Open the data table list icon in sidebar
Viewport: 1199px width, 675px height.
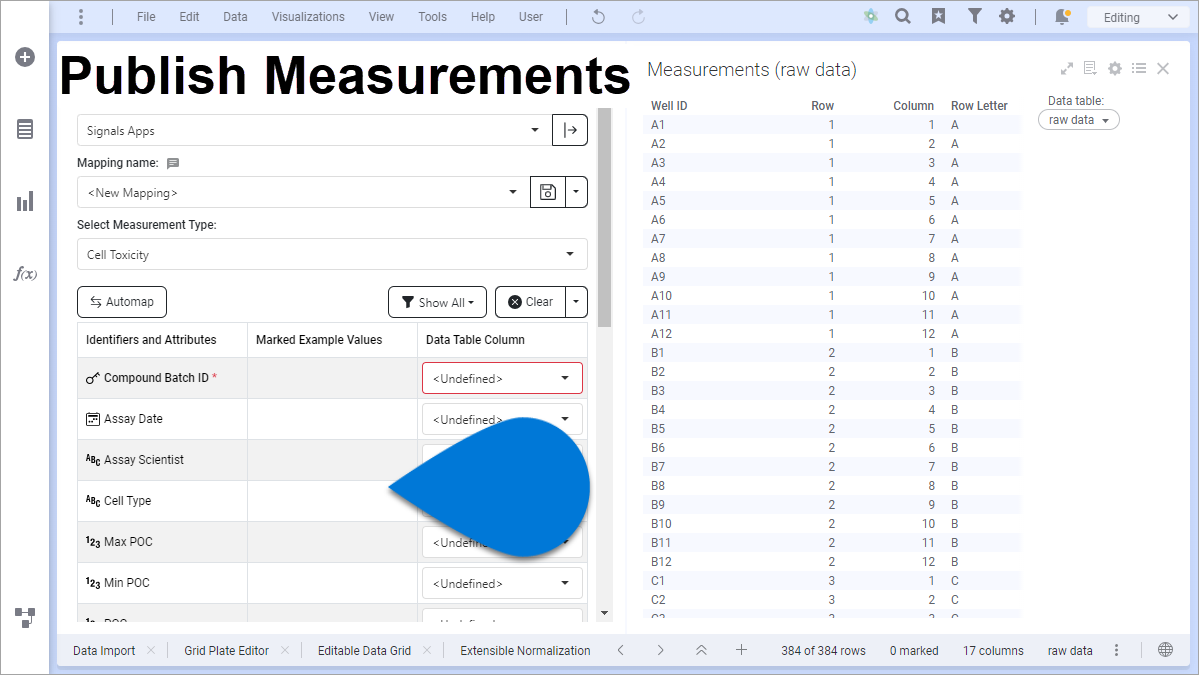click(x=25, y=129)
